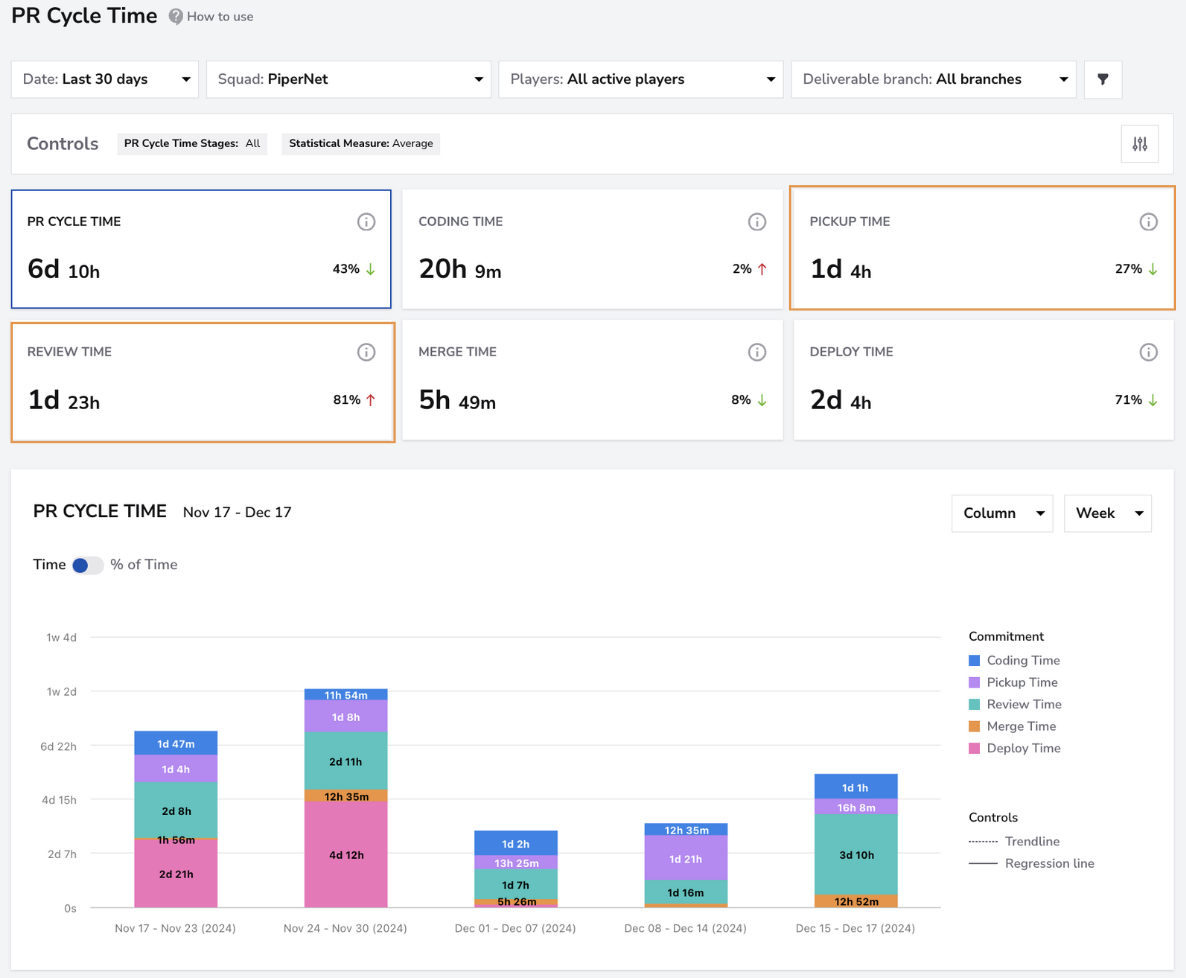The height and width of the screenshot is (978, 1186).
Task: Show info for Review Time card
Action: pos(366,352)
